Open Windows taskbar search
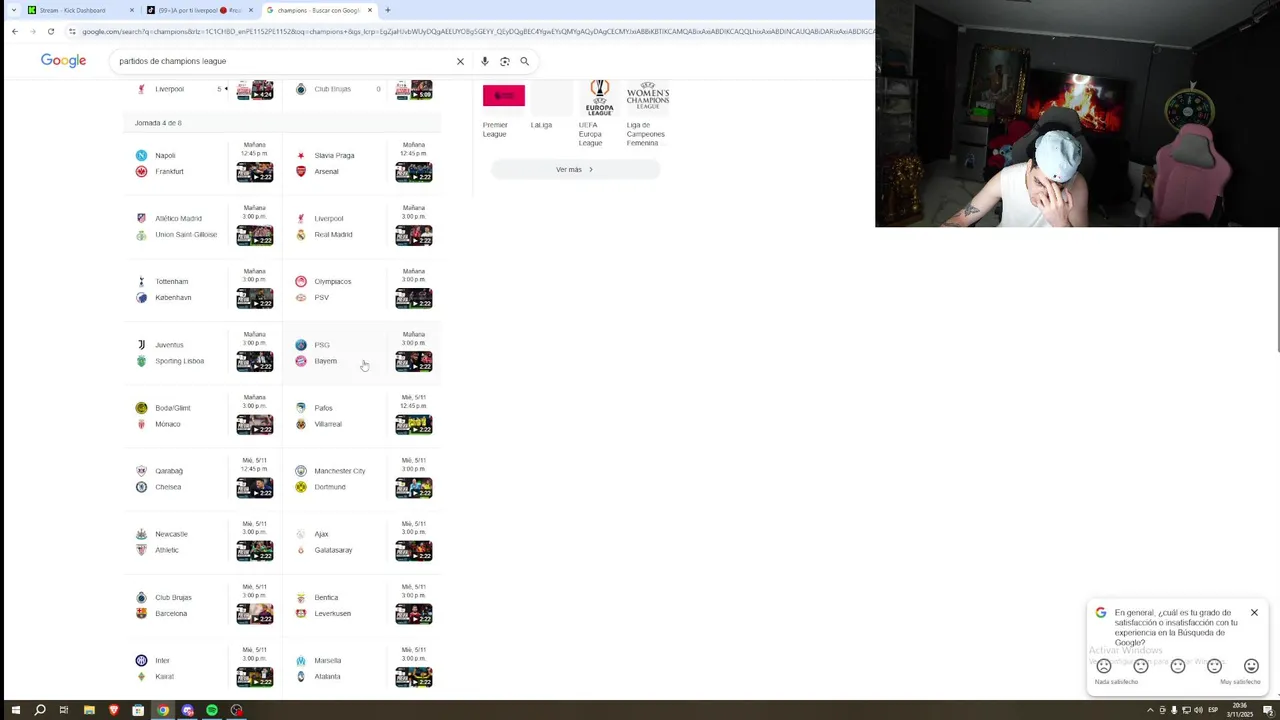The image size is (1280, 720). (x=40, y=710)
